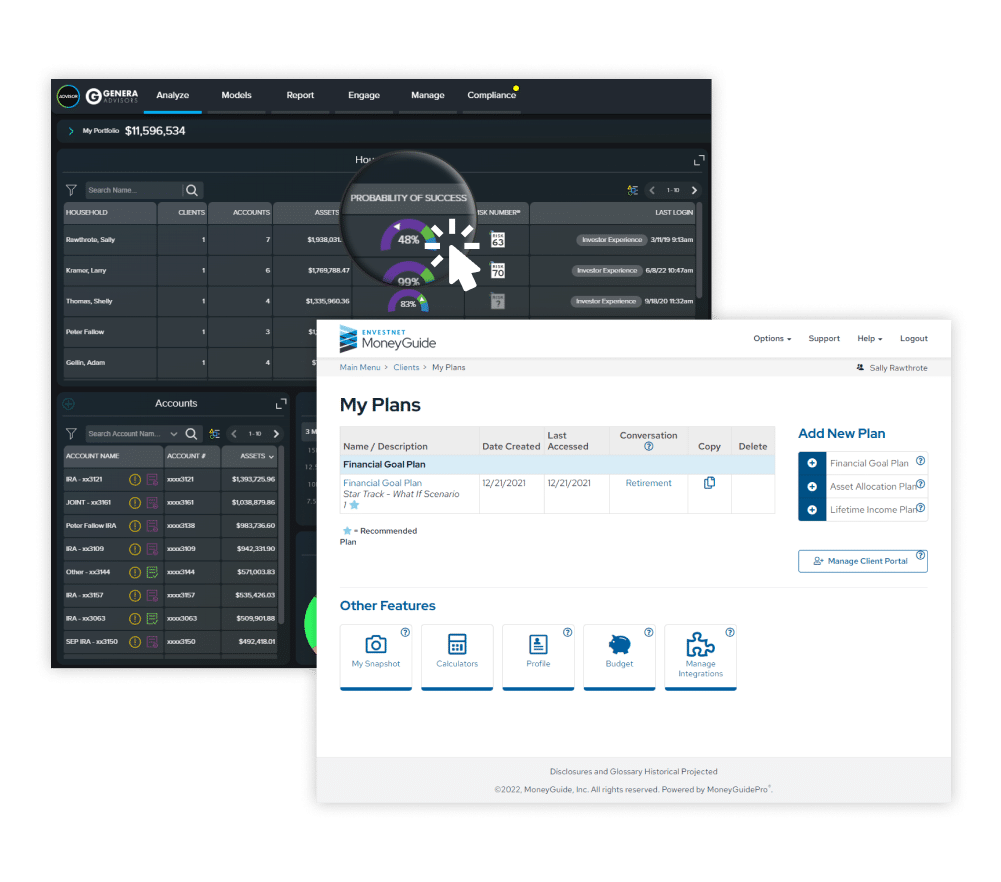Open risk number 70 icon for Kramer
Screen dimensions: 1001x882
pyautogui.click(x=498, y=271)
